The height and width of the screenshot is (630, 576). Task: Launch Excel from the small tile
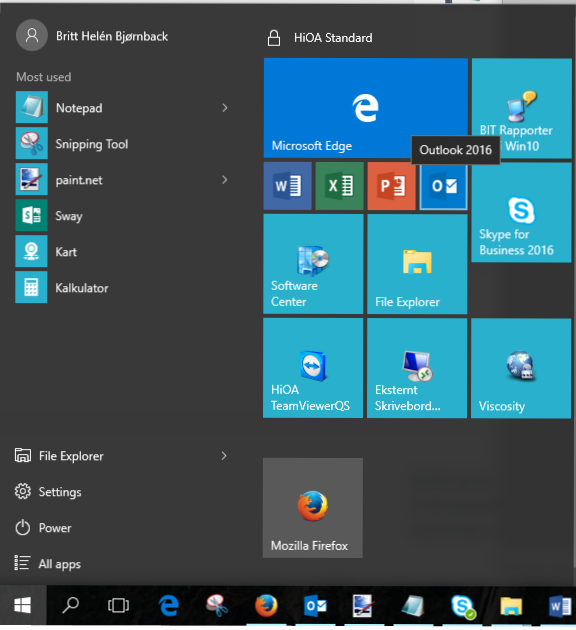pyautogui.click(x=339, y=186)
